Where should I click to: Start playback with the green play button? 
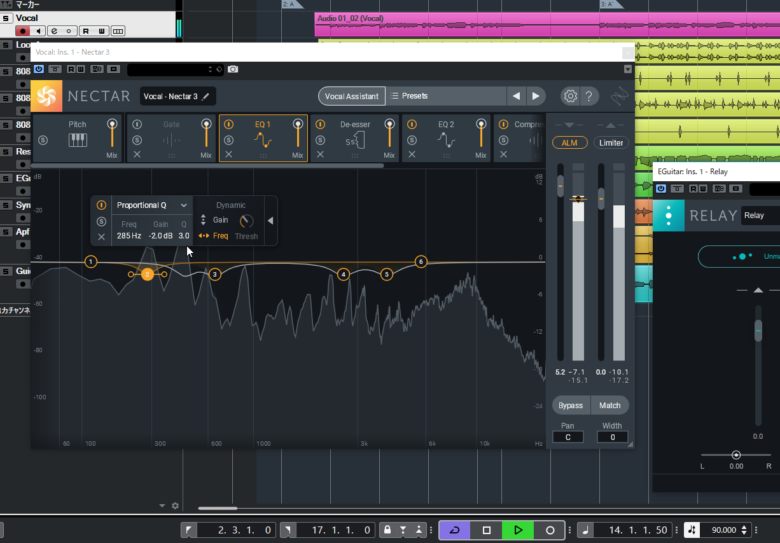tap(518, 530)
